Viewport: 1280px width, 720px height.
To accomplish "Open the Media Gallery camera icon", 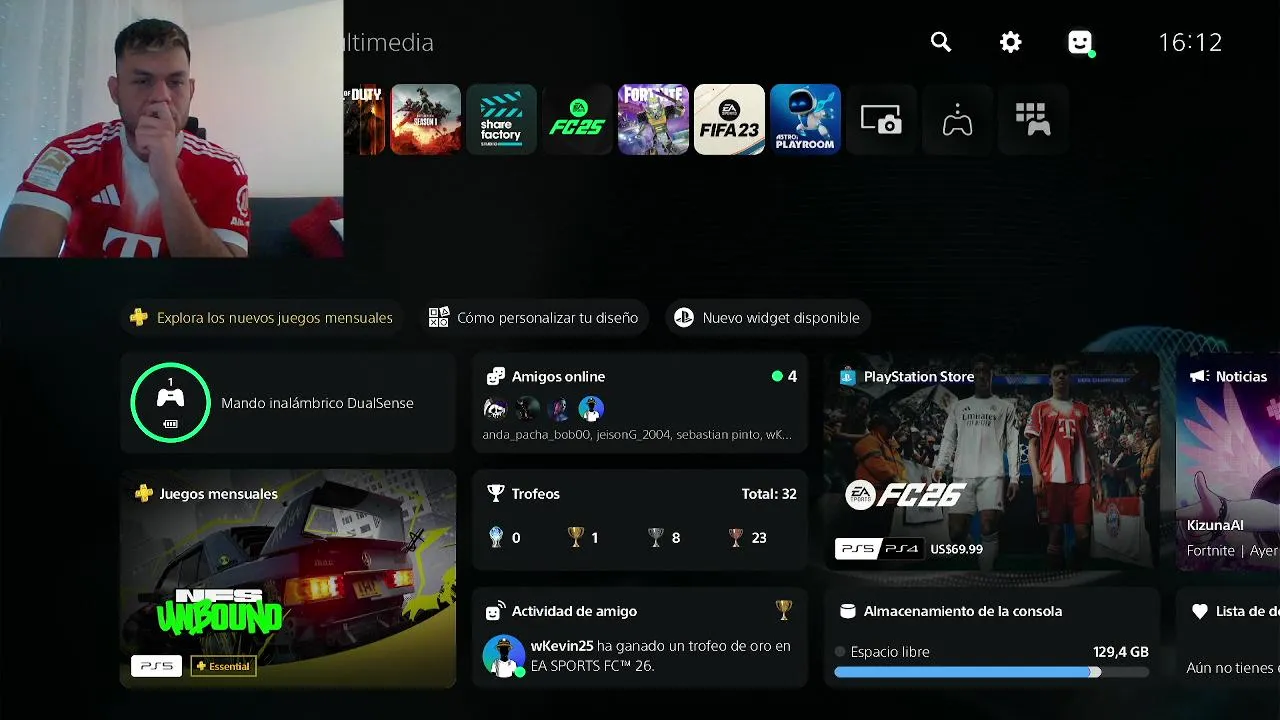I will click(x=881, y=119).
